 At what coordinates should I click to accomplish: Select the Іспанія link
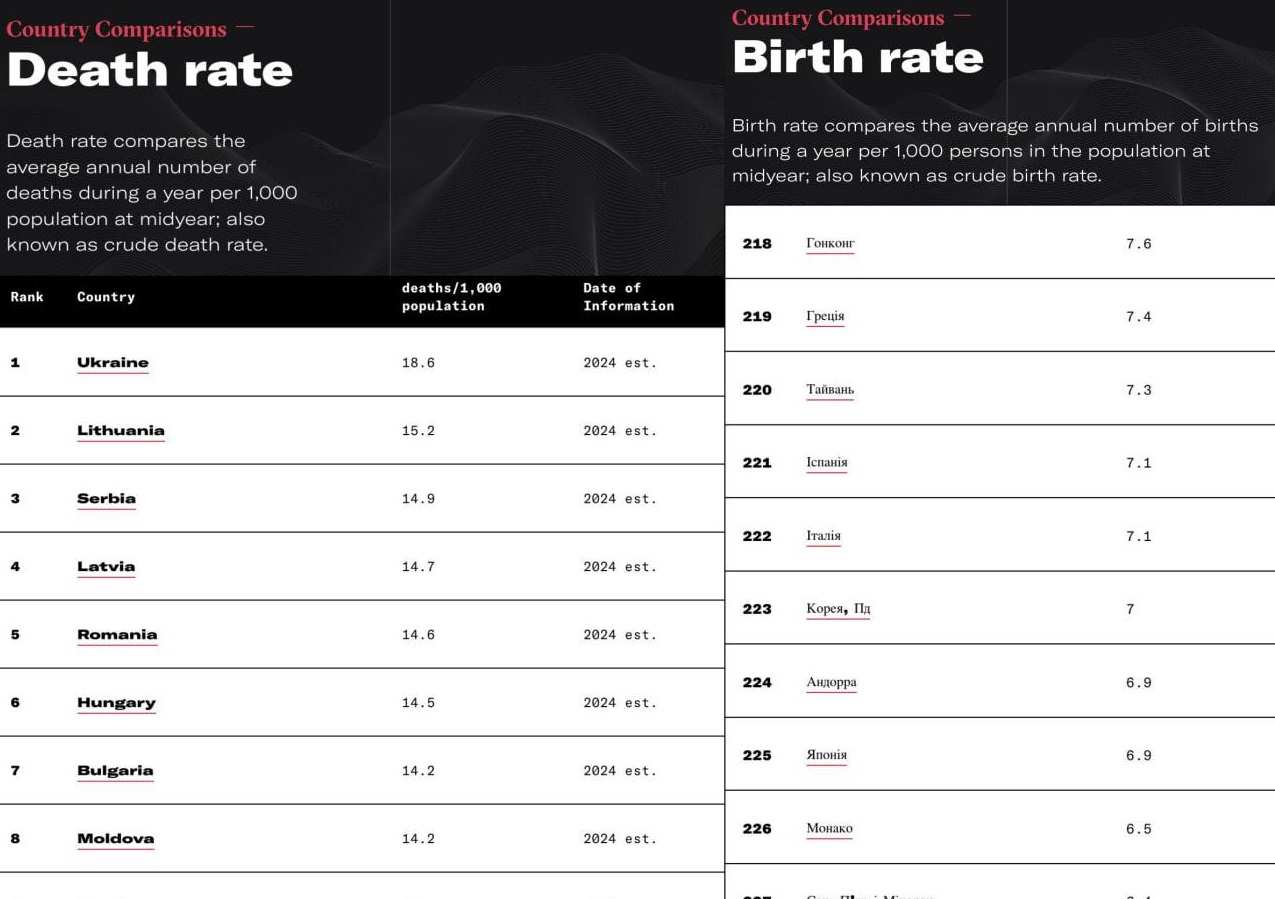tap(826, 463)
